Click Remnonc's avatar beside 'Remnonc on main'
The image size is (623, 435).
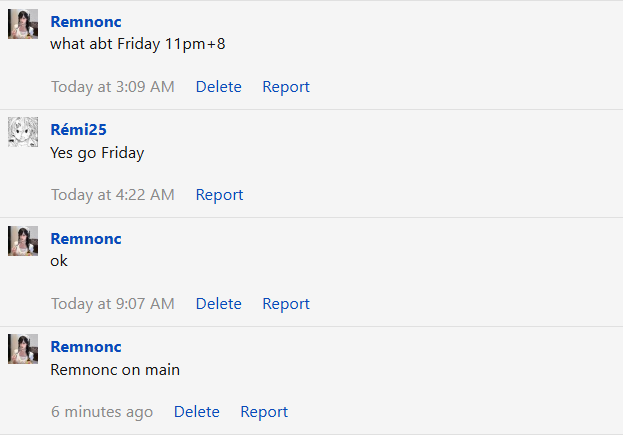click(23, 349)
